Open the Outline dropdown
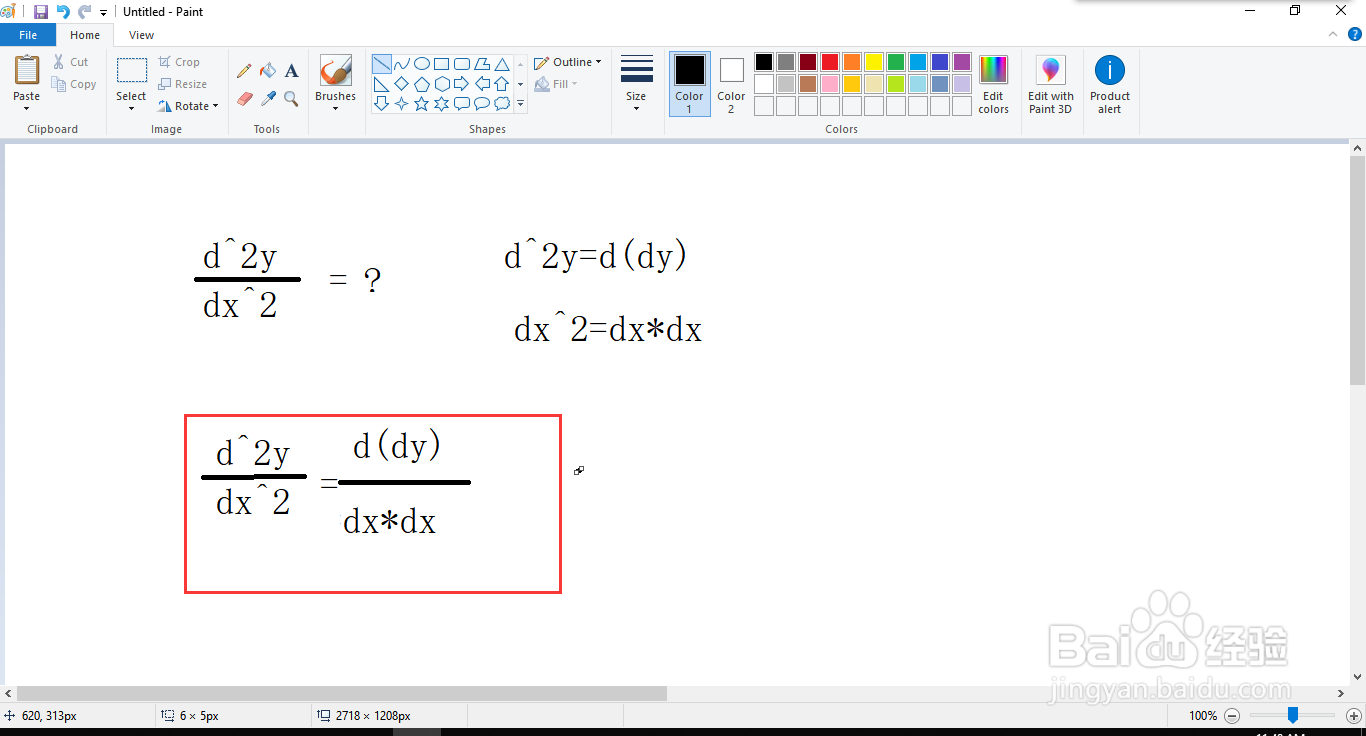 tap(567, 61)
